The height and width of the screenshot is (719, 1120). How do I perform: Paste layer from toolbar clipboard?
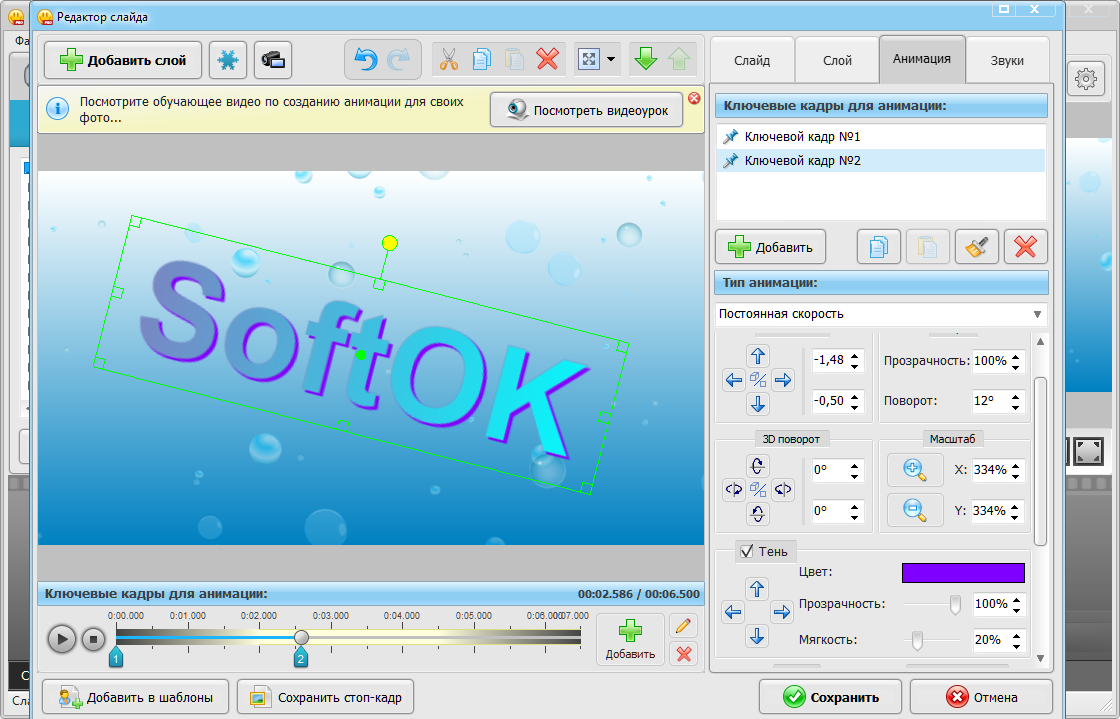[x=514, y=59]
